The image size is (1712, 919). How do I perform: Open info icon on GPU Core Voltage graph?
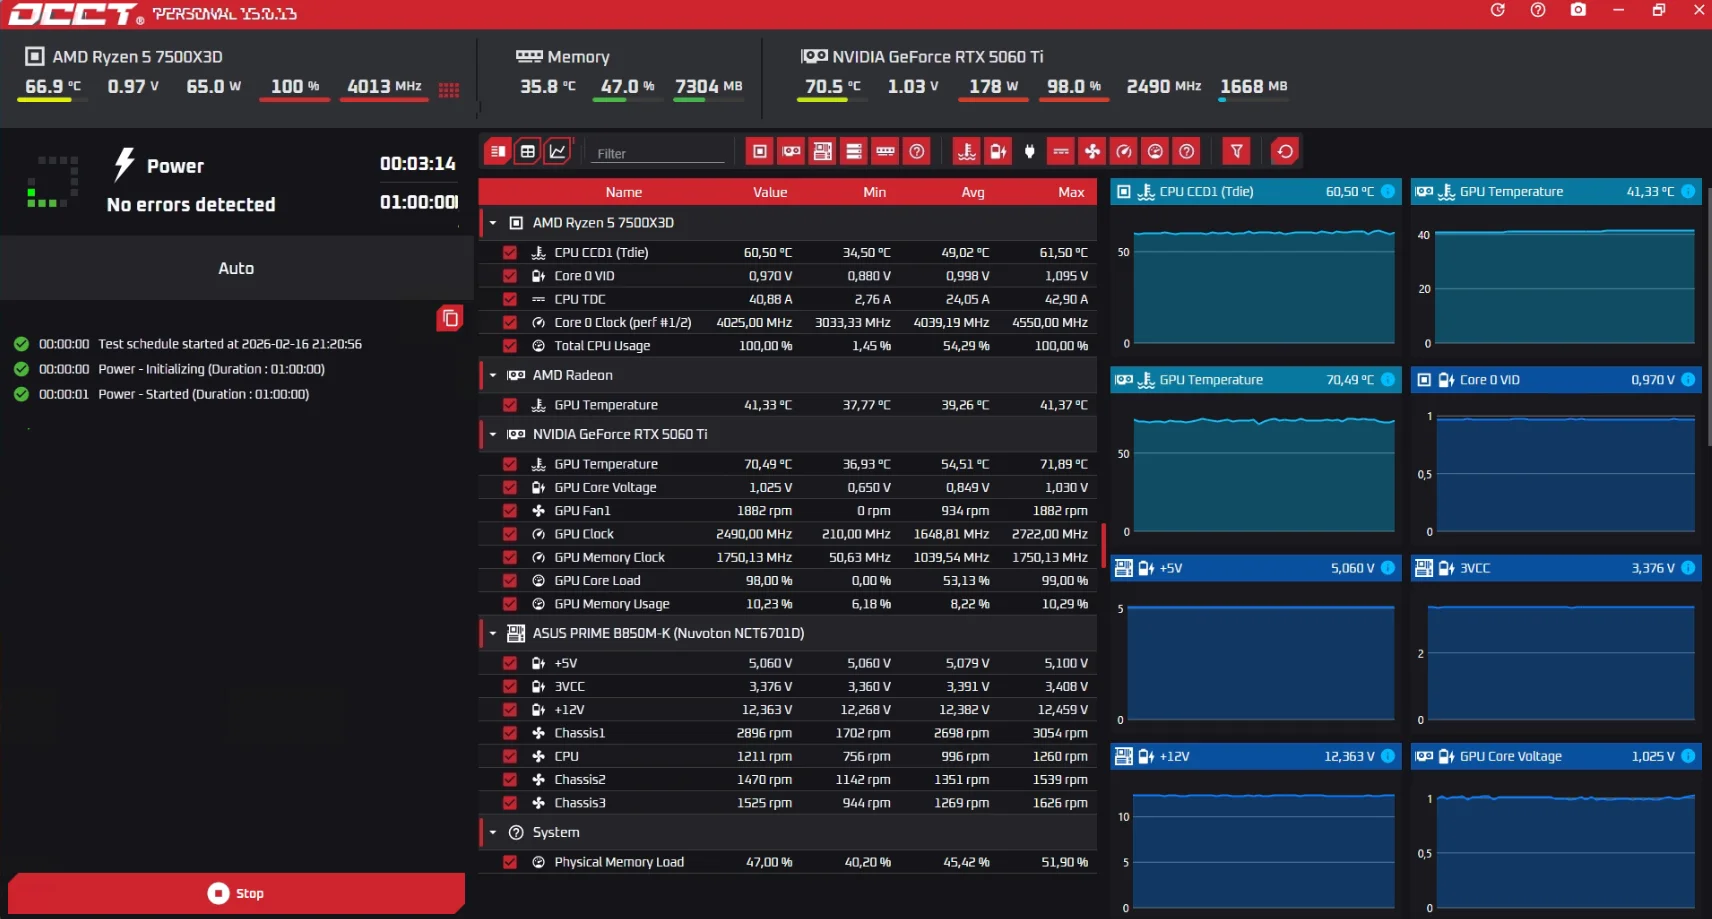[1688, 756]
